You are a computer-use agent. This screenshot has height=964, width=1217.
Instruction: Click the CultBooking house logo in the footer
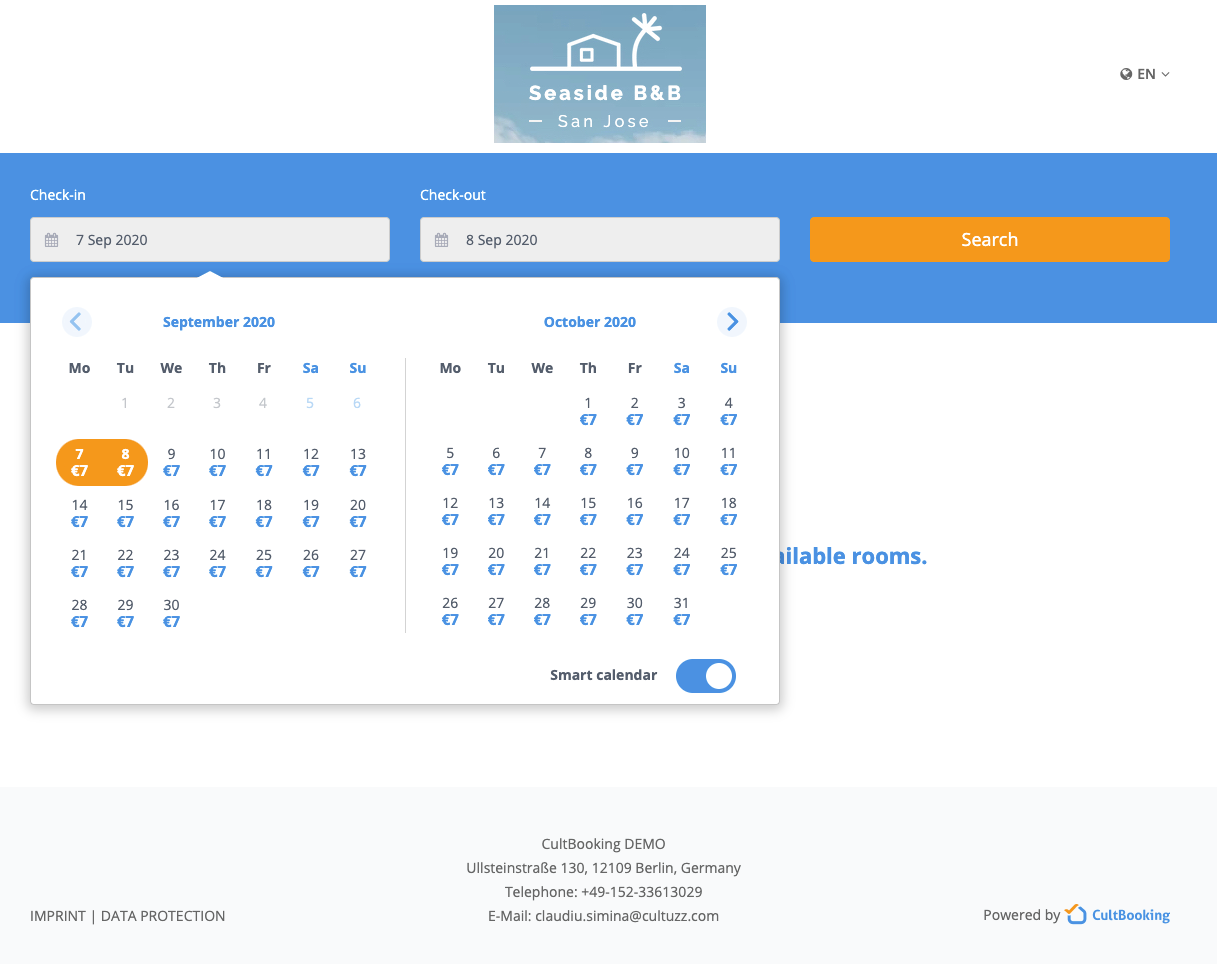coord(1075,914)
